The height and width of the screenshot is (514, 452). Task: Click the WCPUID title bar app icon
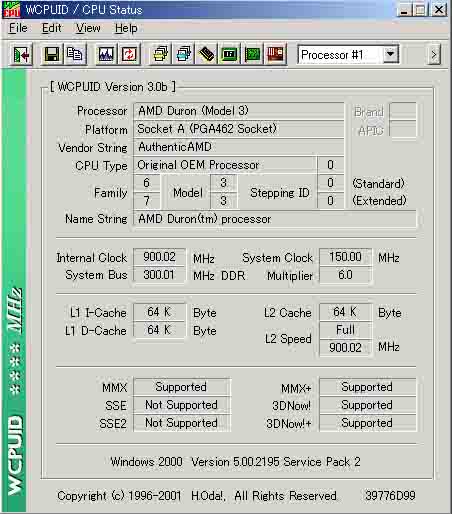(11, 9)
